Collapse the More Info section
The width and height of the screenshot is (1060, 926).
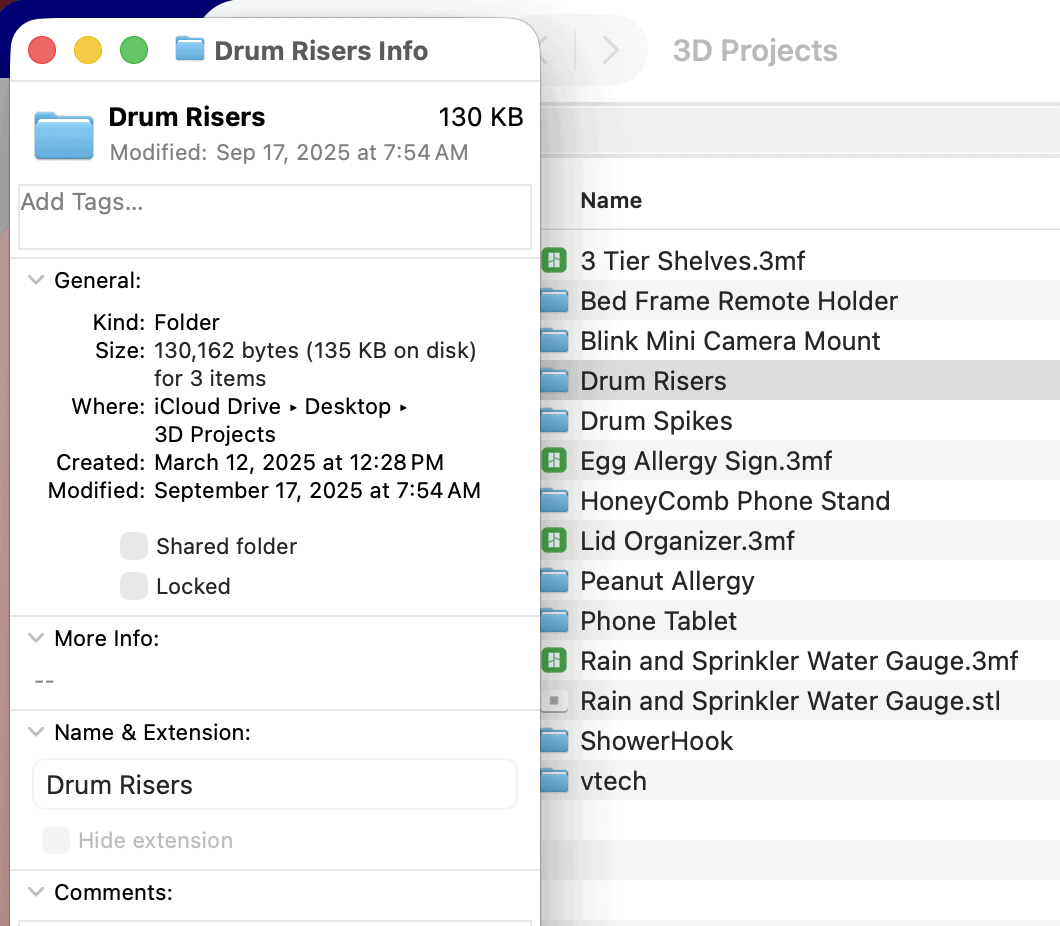pos(36,638)
